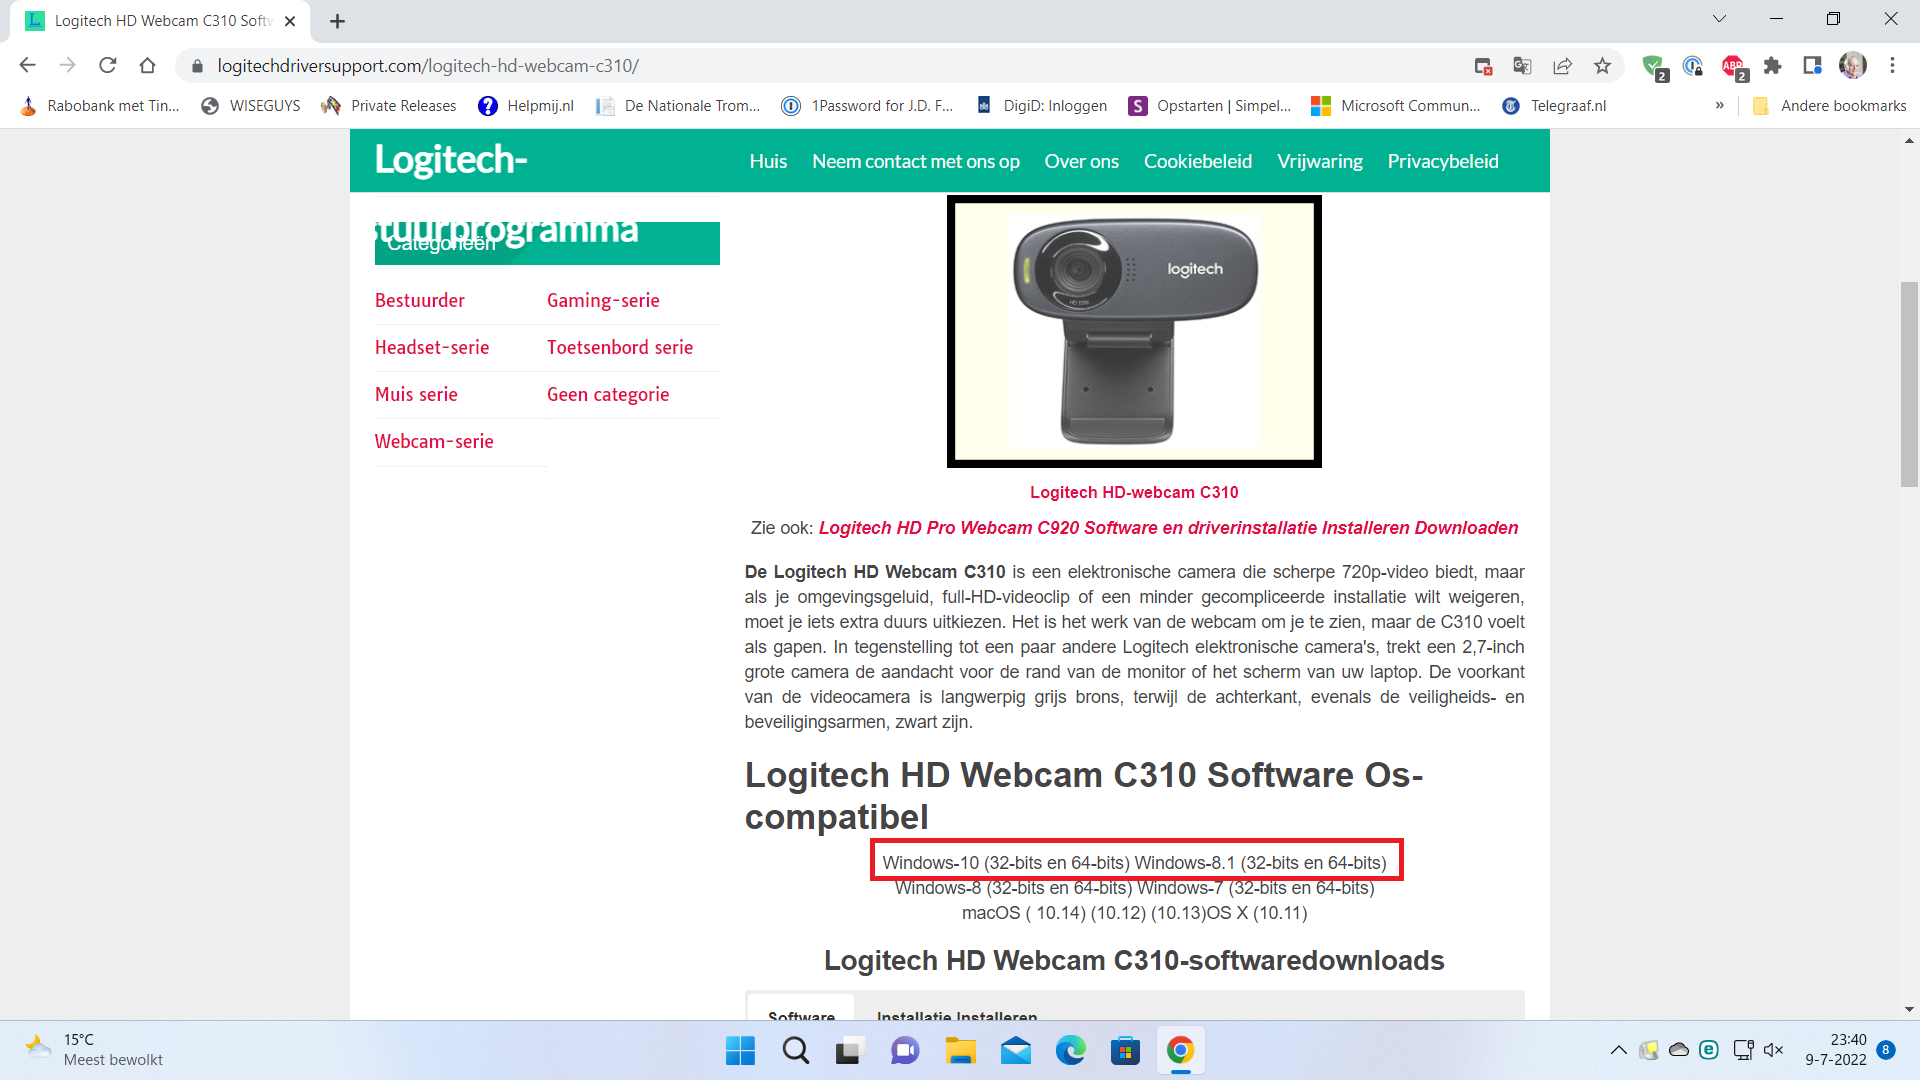Open the Webcam-serie category

coord(434,442)
